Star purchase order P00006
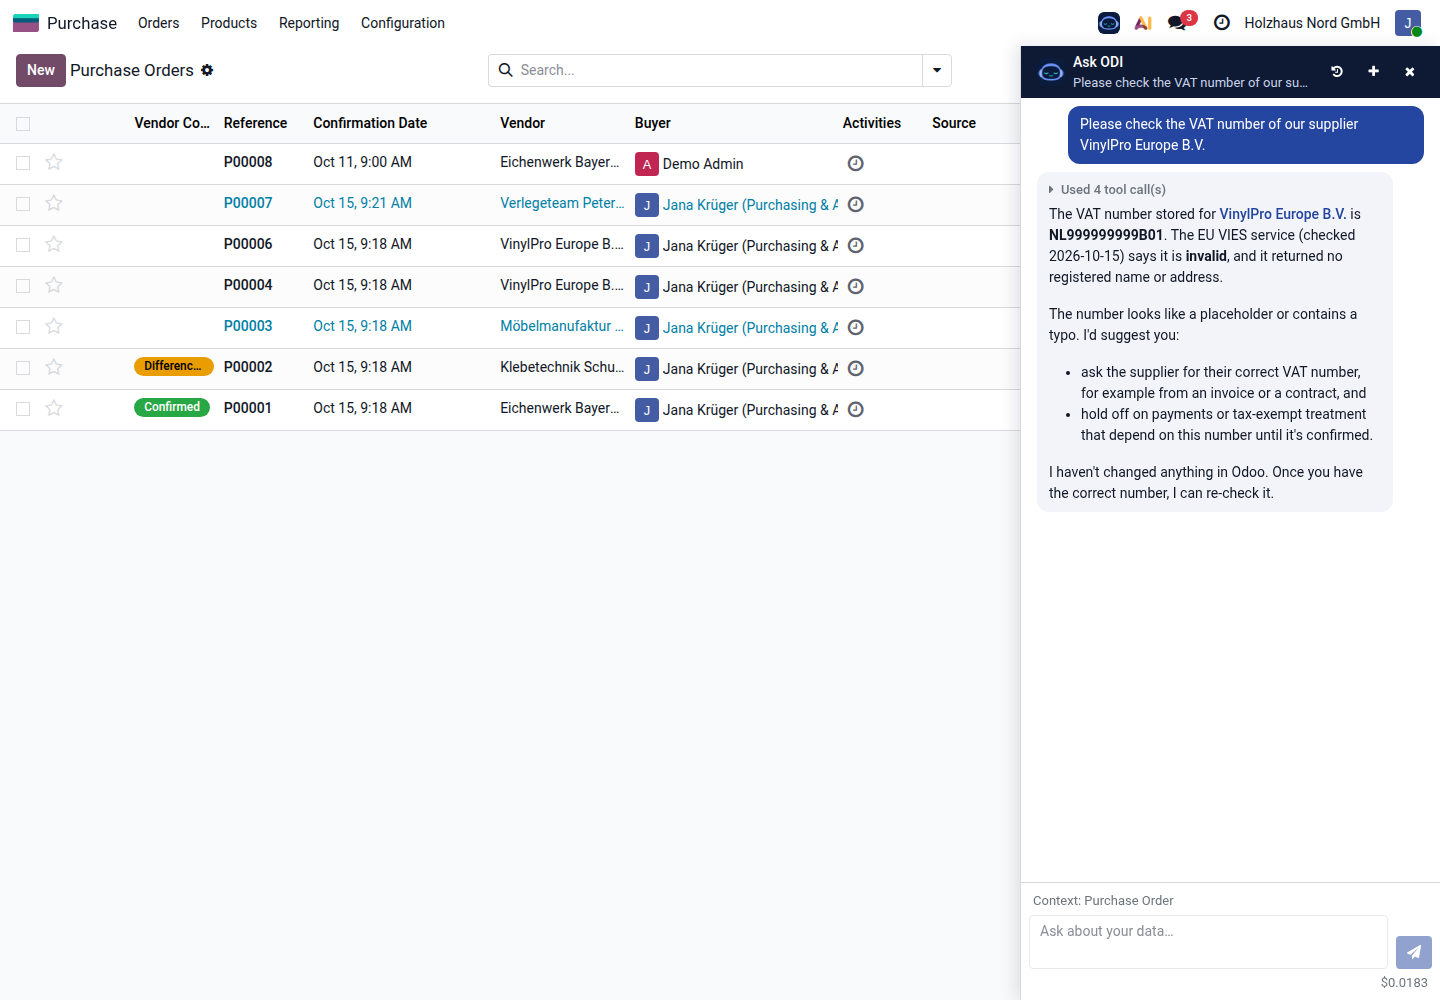Image resolution: width=1440 pixels, height=1000 pixels. pos(54,244)
